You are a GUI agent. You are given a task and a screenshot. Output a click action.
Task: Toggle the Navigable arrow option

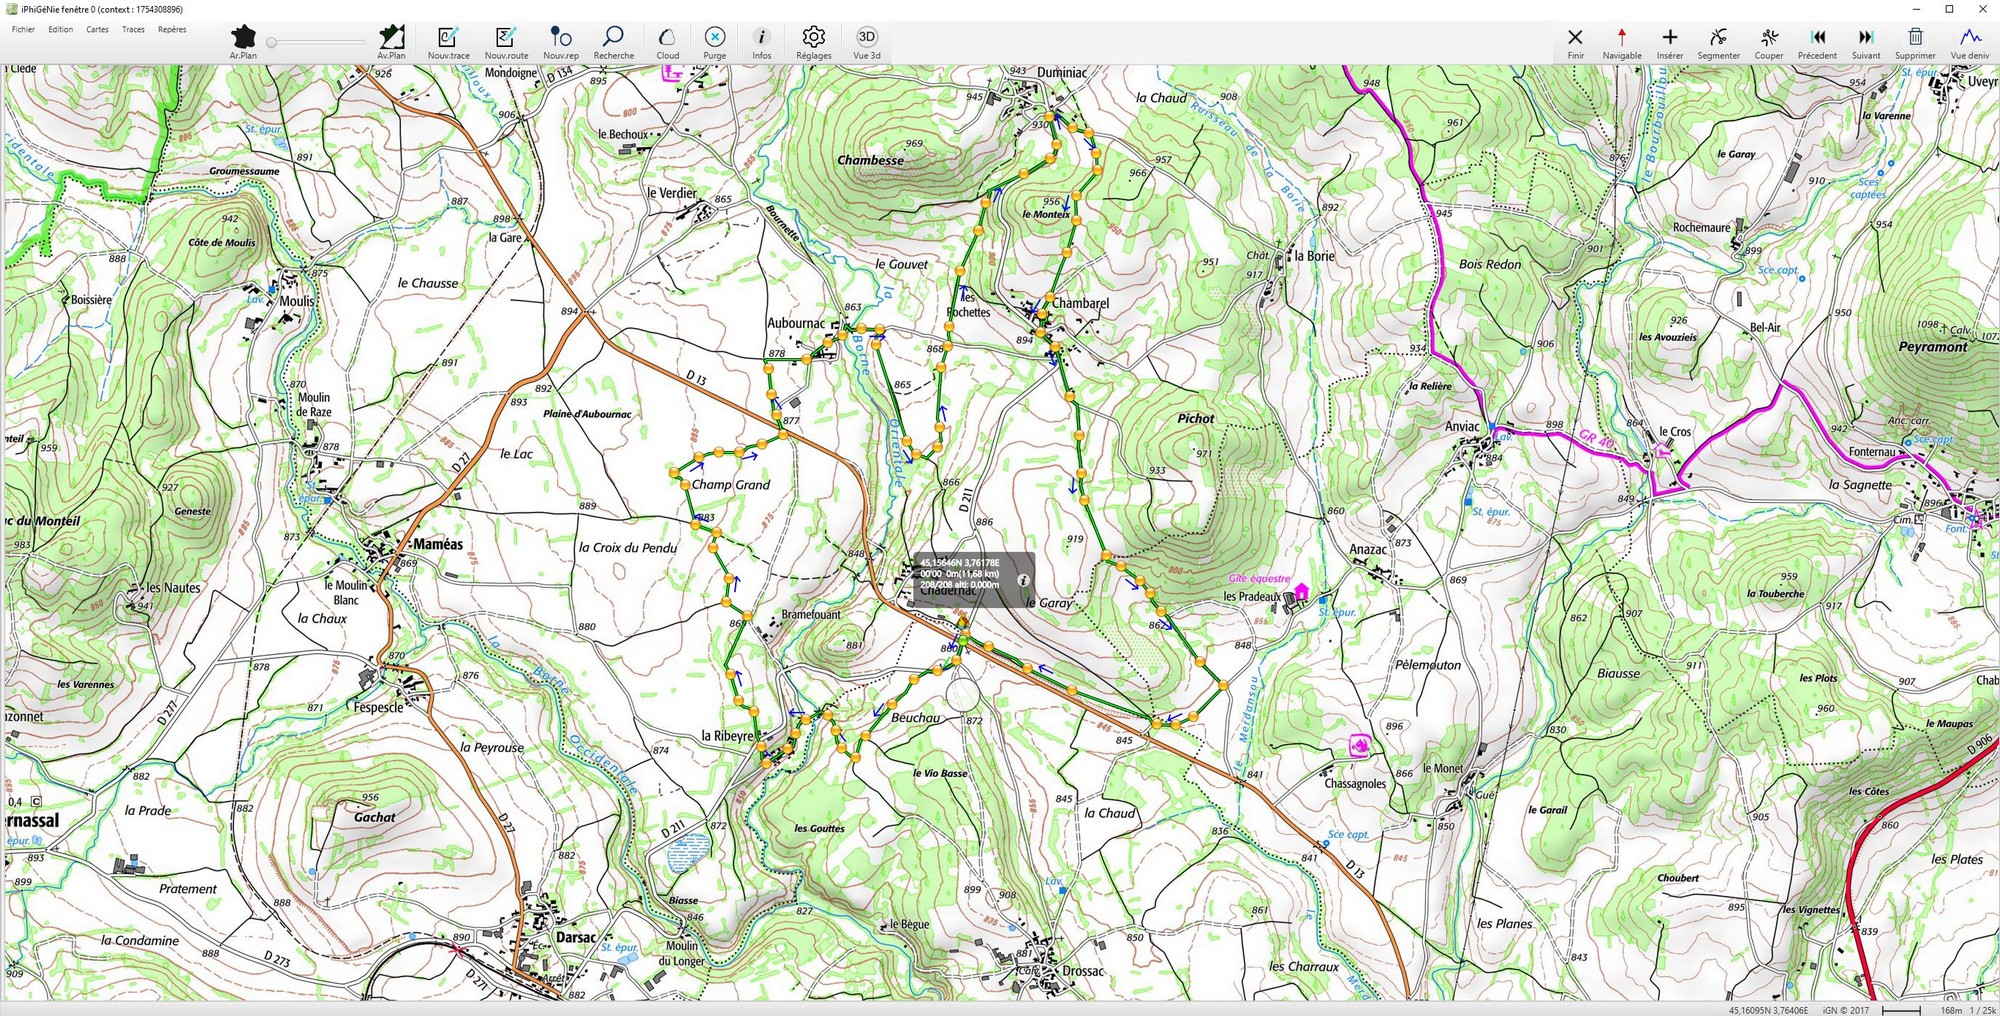[1621, 42]
